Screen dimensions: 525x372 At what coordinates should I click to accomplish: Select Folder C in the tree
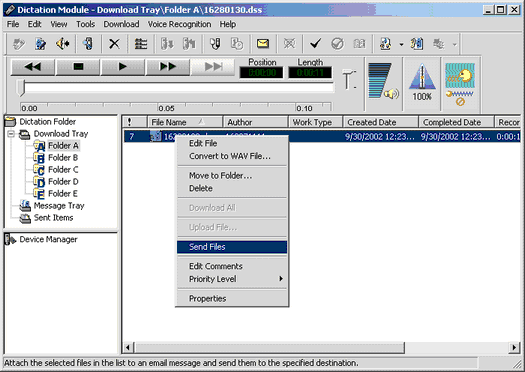tap(63, 170)
